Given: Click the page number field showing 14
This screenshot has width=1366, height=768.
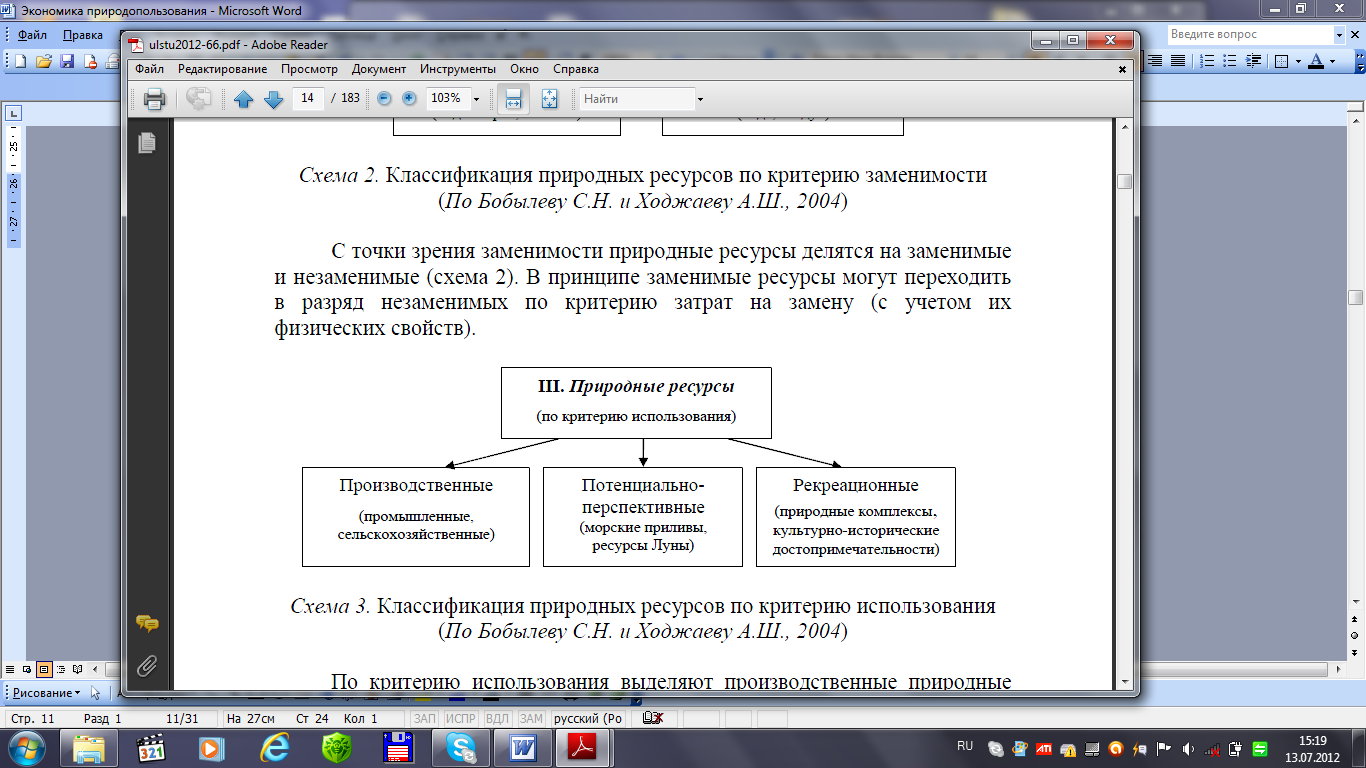Looking at the screenshot, I should pos(308,99).
